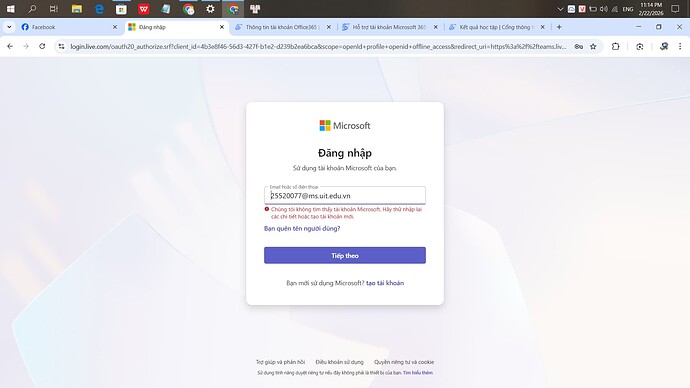Screen dimensions: 690x388
Task: Close the Kết quả học tập tab
Action: click(x=543, y=27)
